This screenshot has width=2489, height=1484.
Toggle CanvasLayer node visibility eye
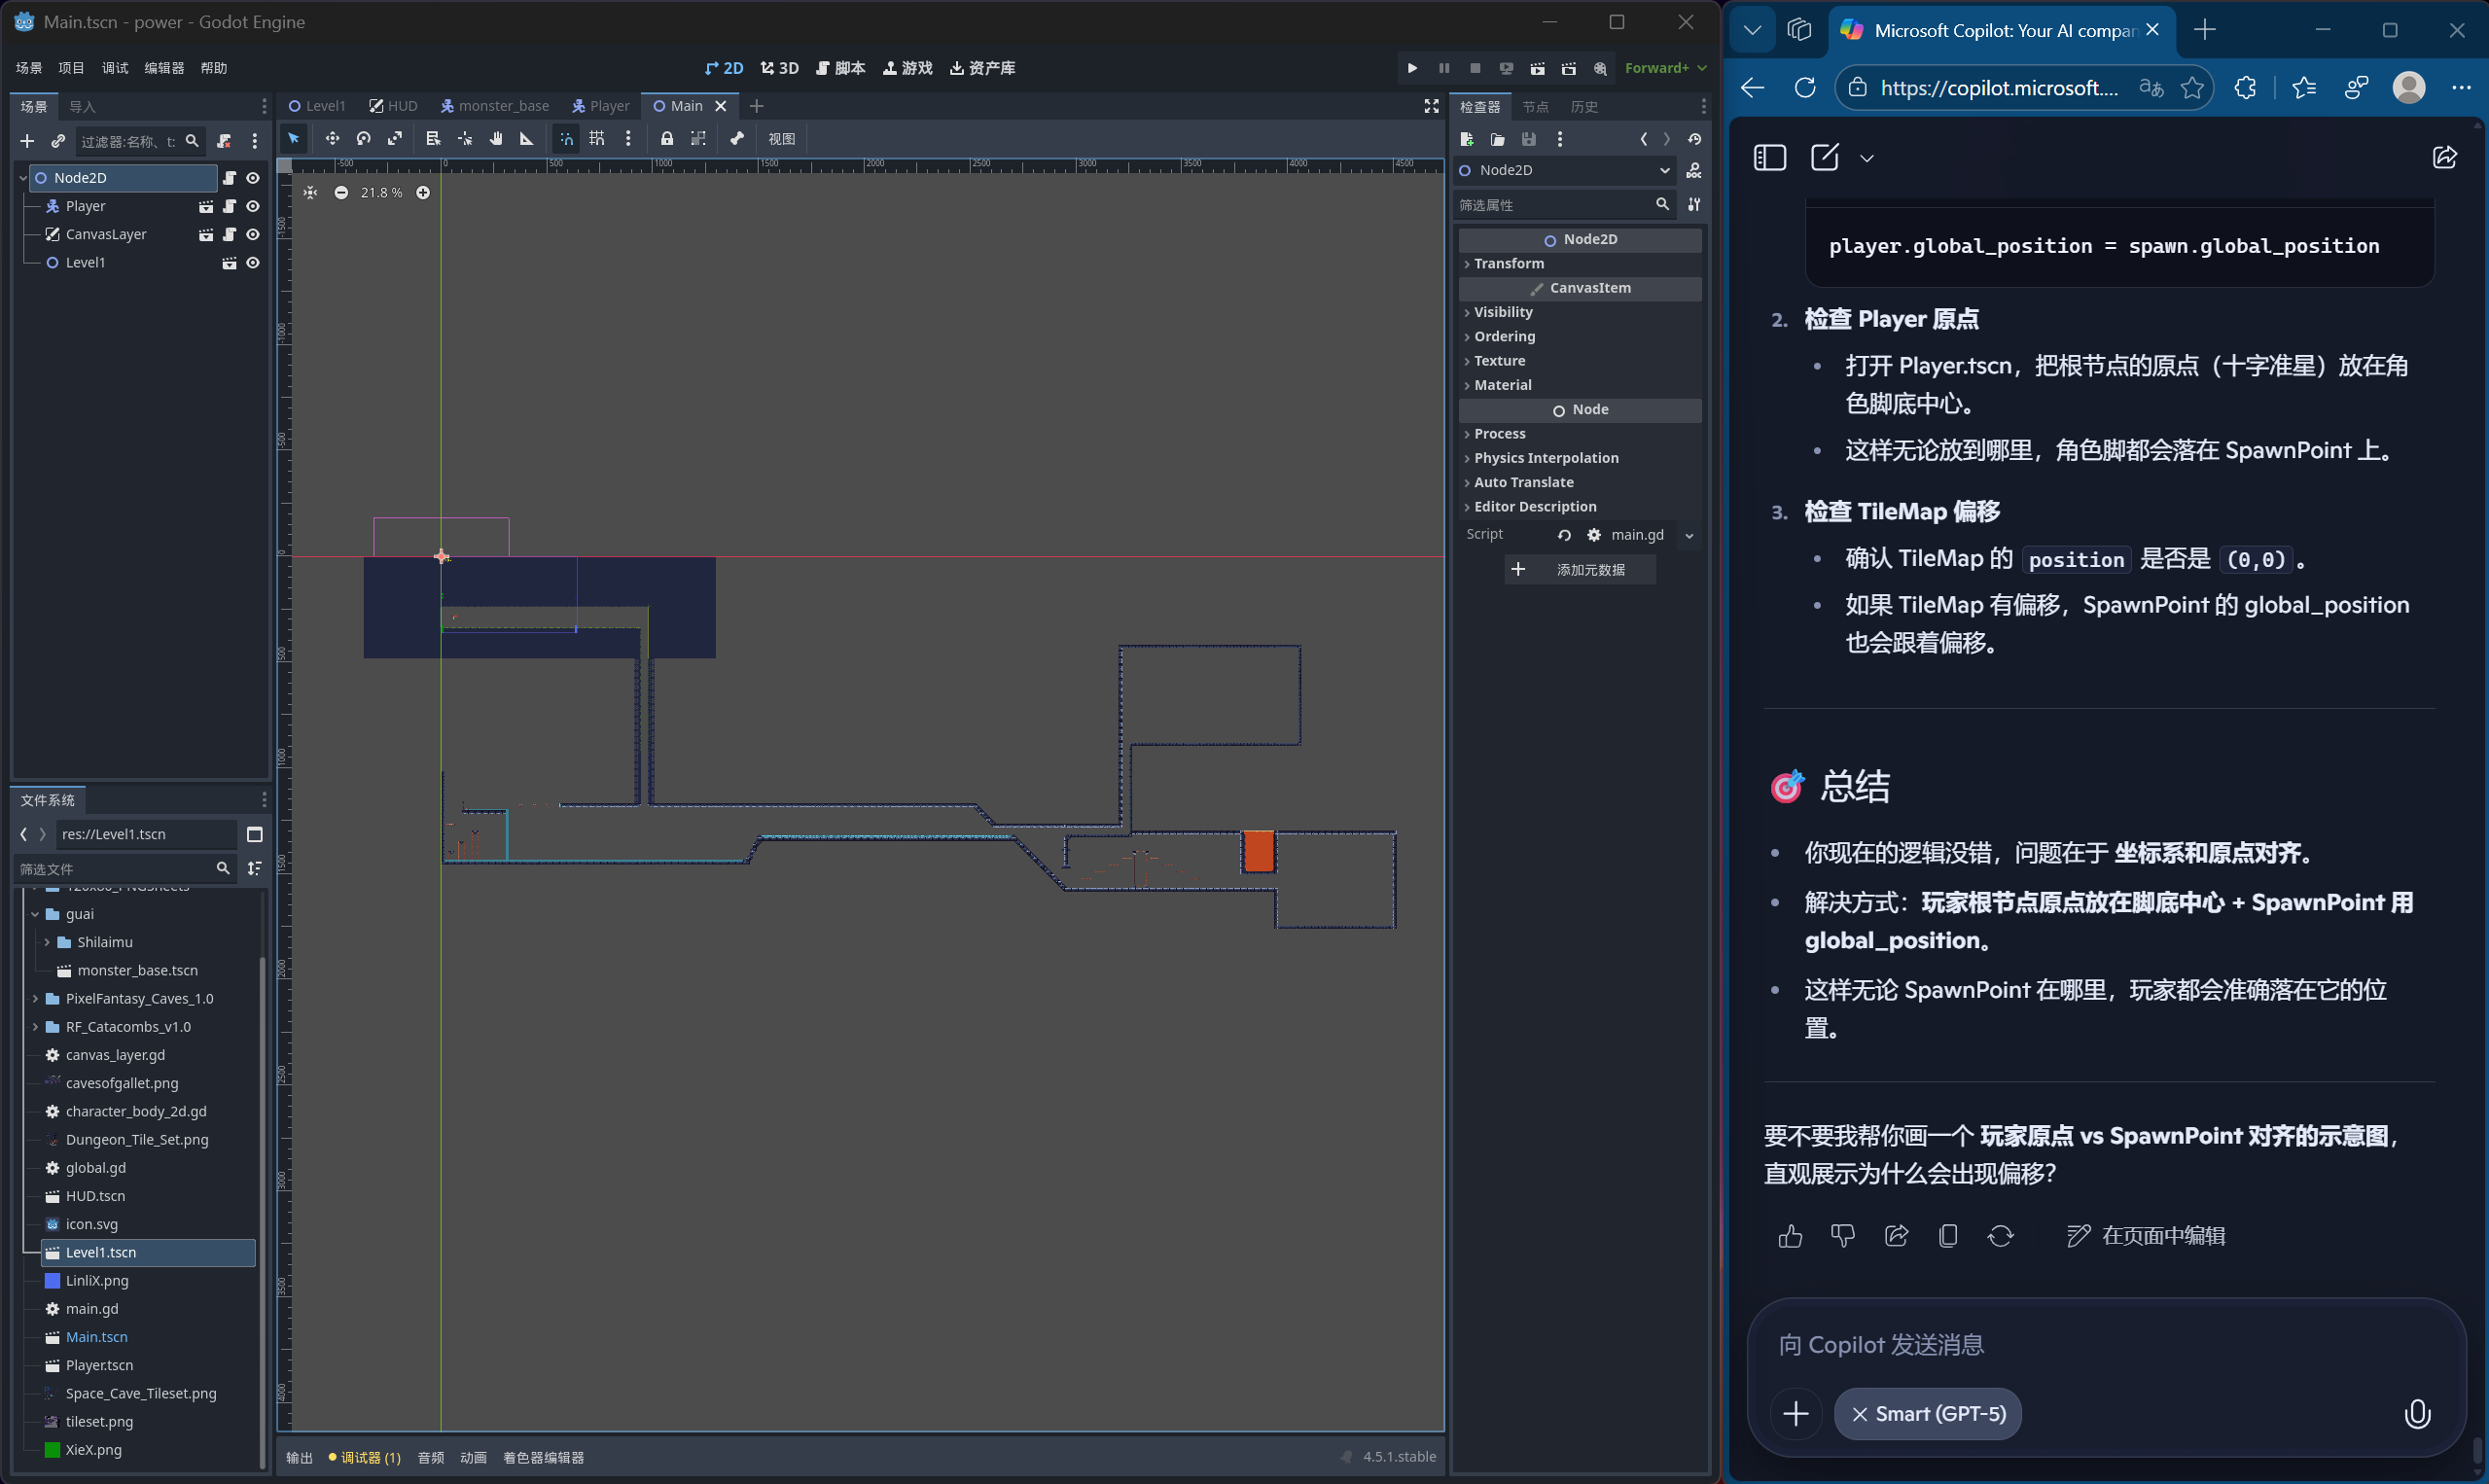pyautogui.click(x=253, y=234)
